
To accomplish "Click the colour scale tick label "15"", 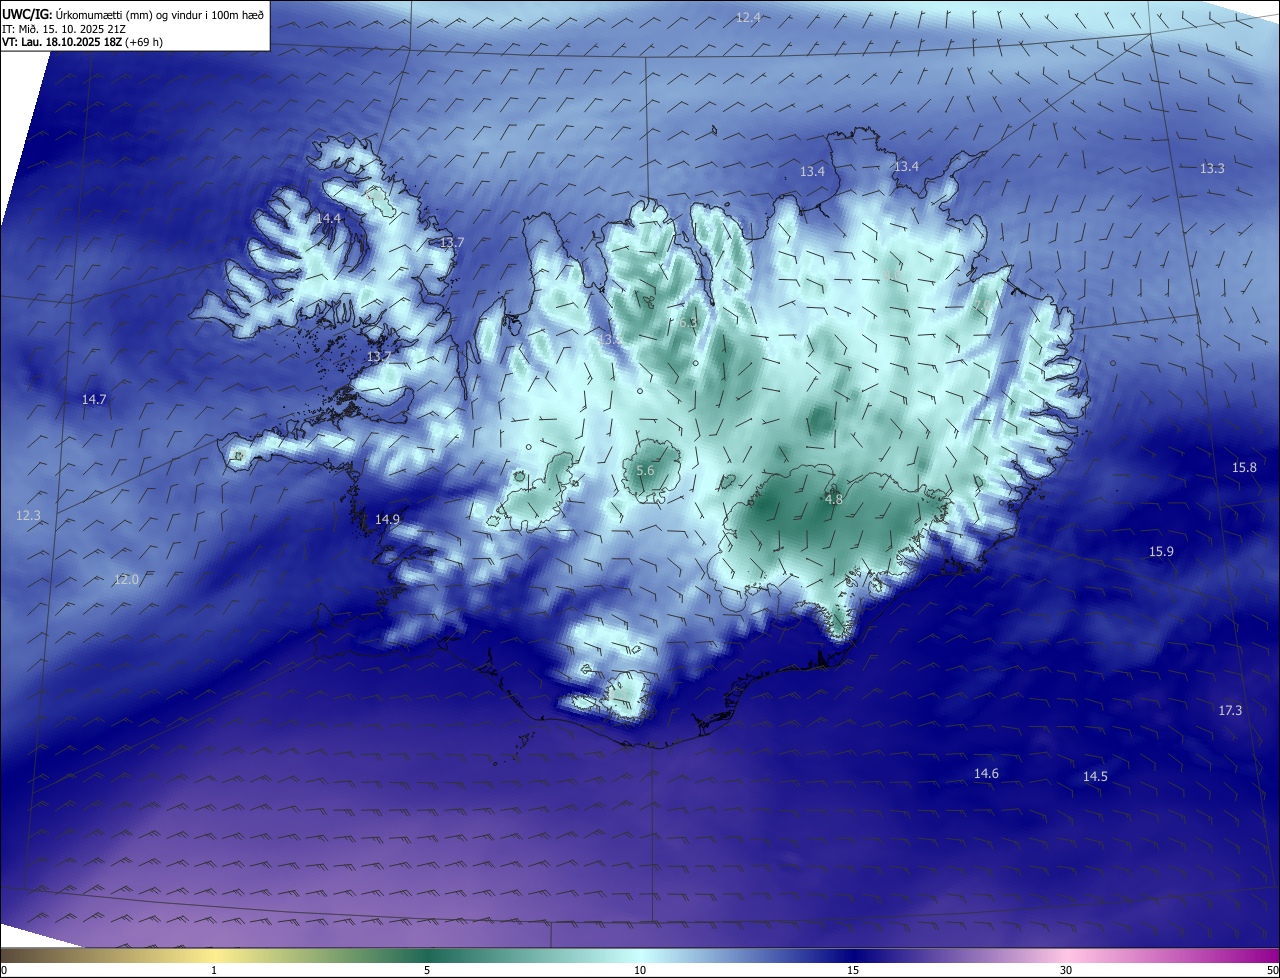I will point(853,970).
